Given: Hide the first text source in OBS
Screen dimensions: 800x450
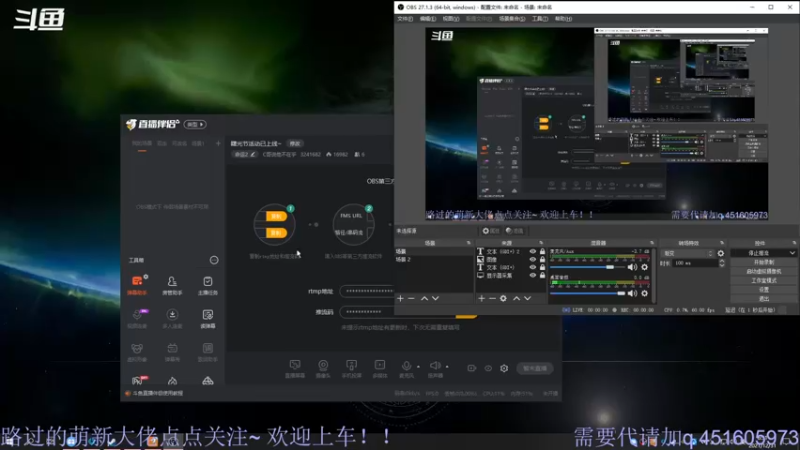Looking at the screenshot, I should coord(533,252).
